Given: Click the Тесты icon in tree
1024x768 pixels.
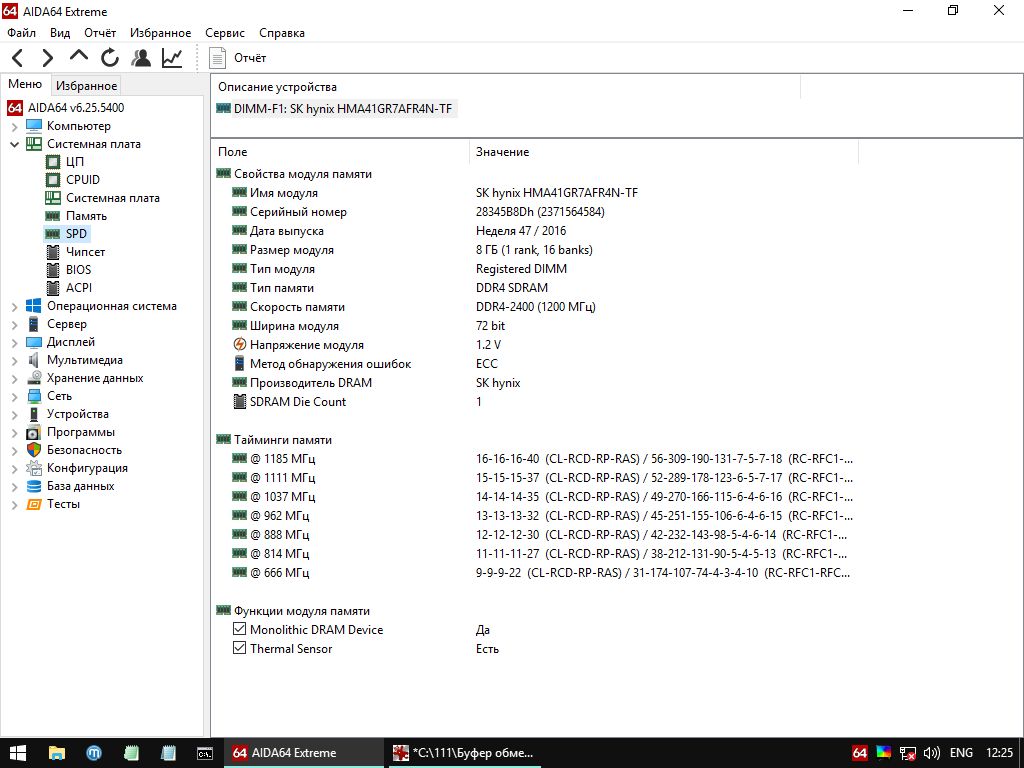Looking at the screenshot, I should coord(34,504).
